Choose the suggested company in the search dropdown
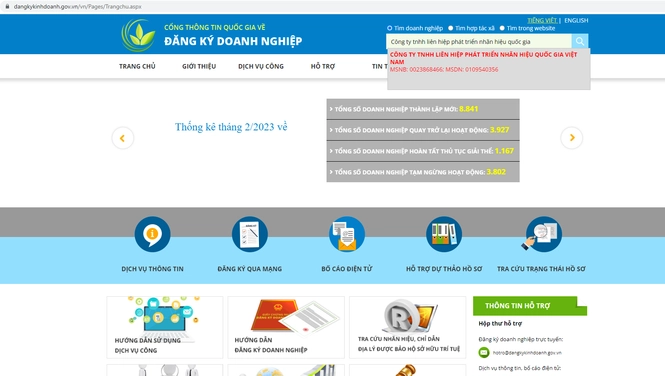The image size is (665, 376). (x=488, y=62)
